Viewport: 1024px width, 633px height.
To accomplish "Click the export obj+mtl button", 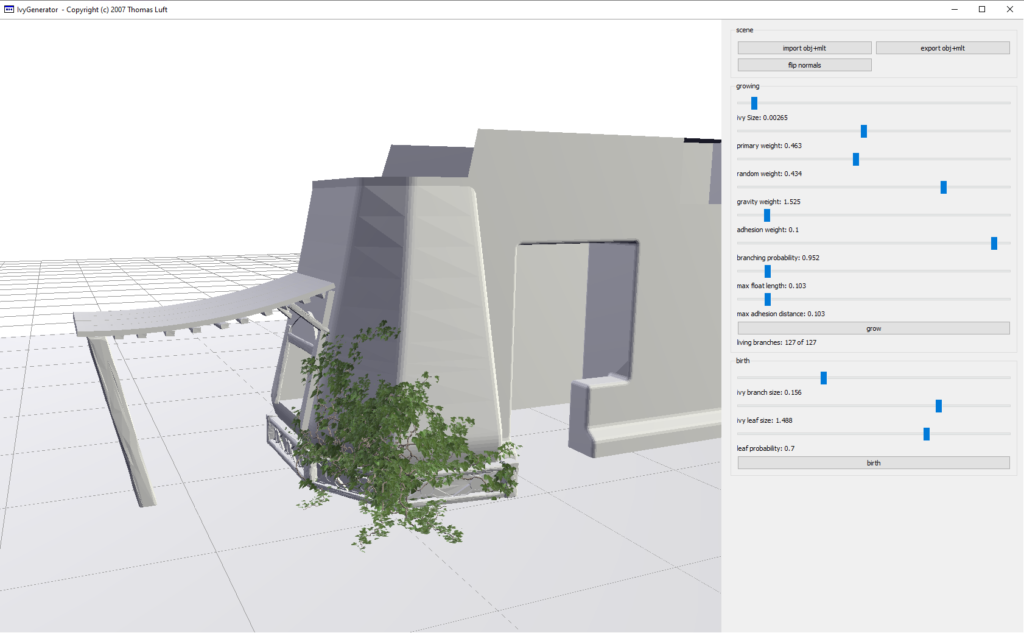I will [943, 48].
